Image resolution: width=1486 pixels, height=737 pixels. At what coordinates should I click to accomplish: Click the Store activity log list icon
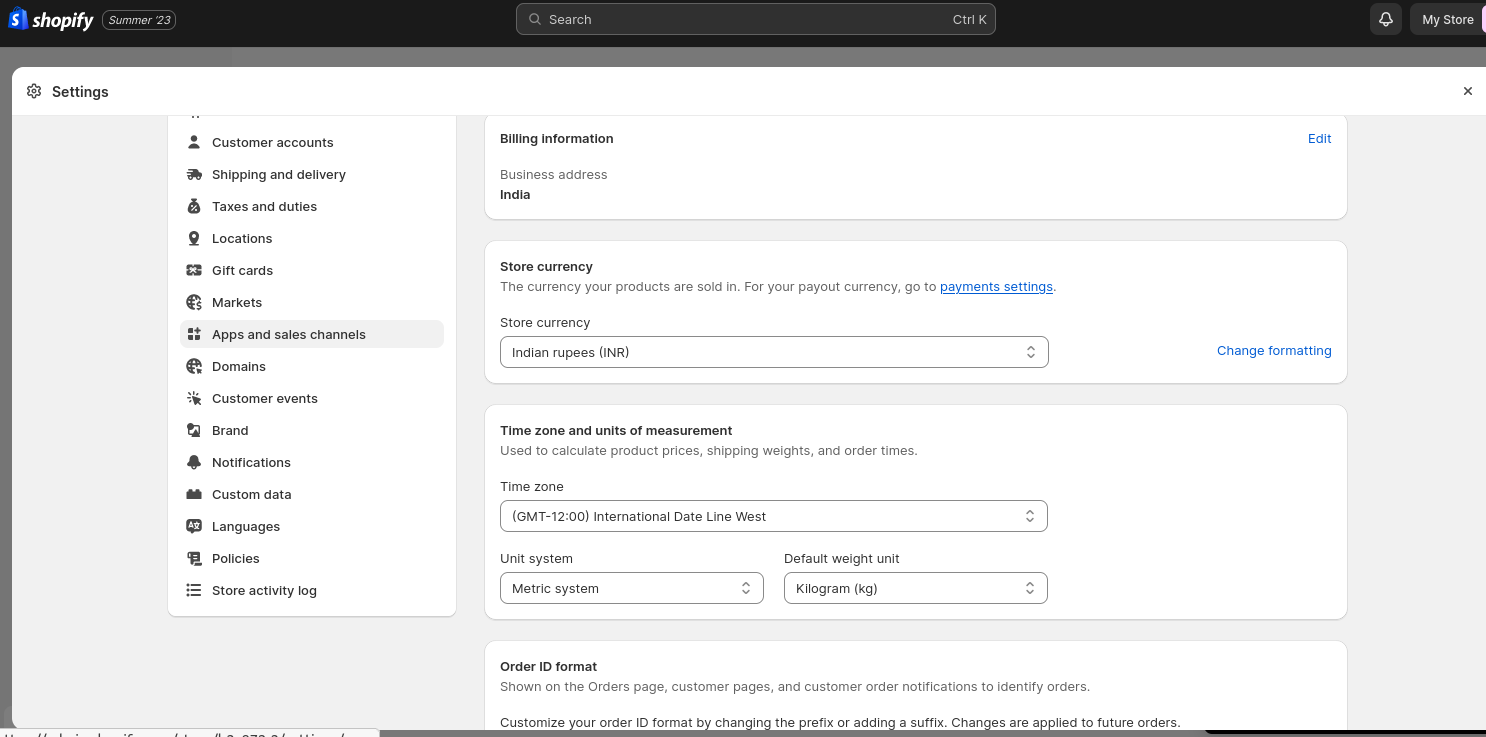[194, 590]
